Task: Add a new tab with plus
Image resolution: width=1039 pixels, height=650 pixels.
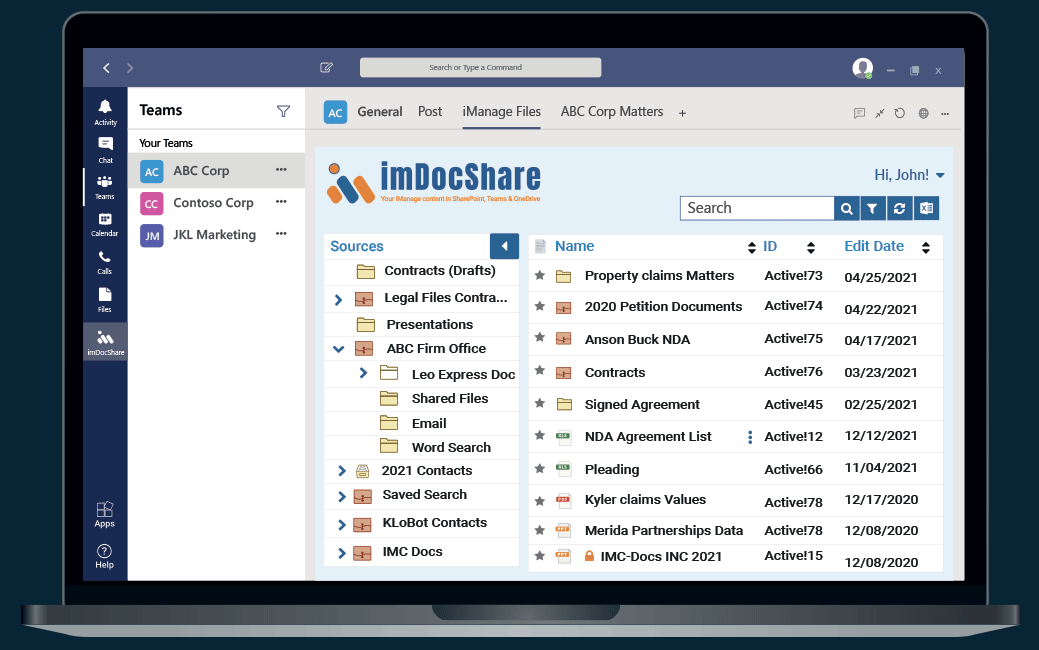Action: 683,113
